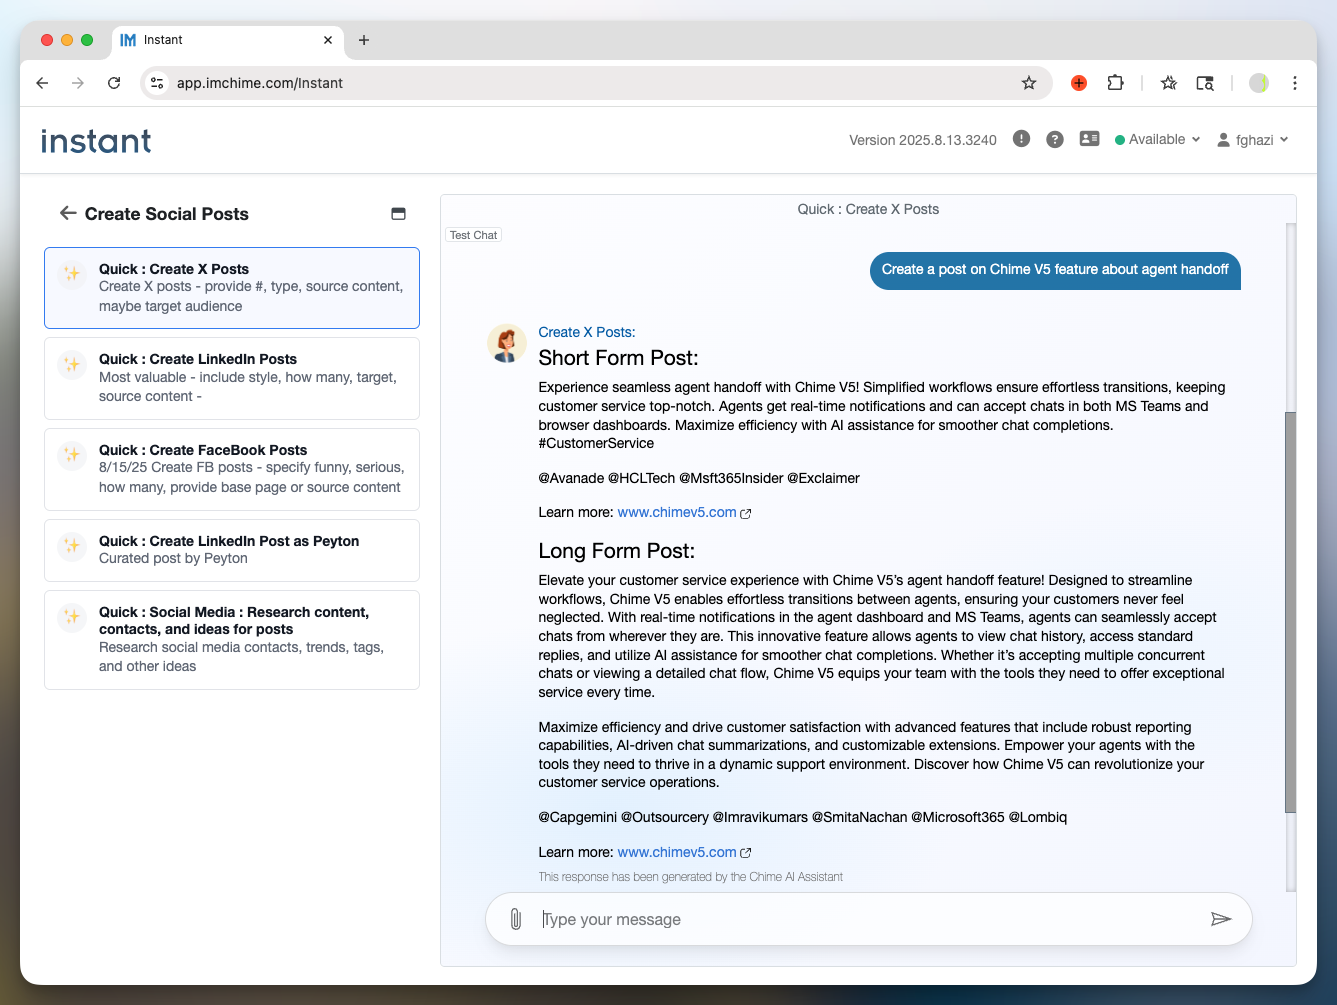Click the @Capgemini @Outsourcery mentions line
The width and height of the screenshot is (1337, 1005).
pos(802,817)
